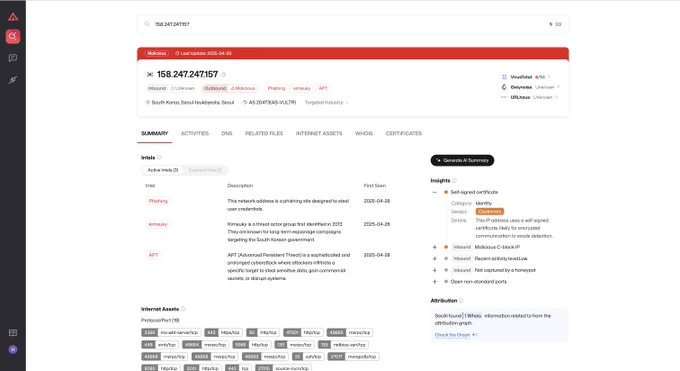Open the search icon in left sidebar
680x371 pixels.
(13, 36)
